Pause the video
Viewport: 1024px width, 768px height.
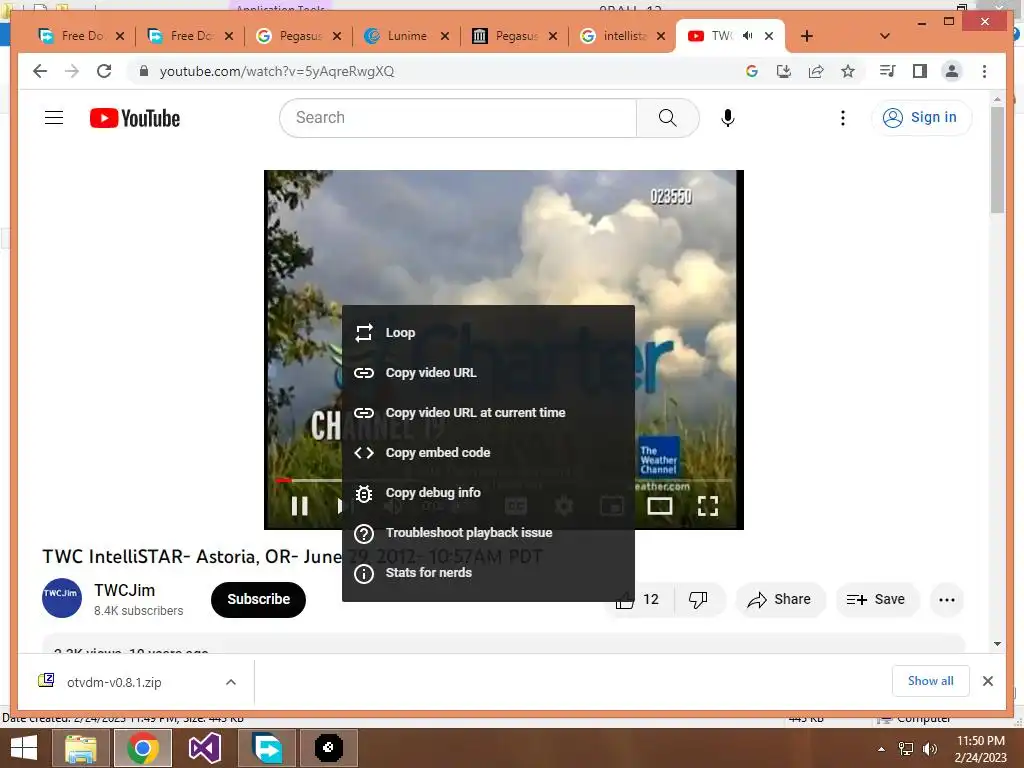click(x=300, y=506)
